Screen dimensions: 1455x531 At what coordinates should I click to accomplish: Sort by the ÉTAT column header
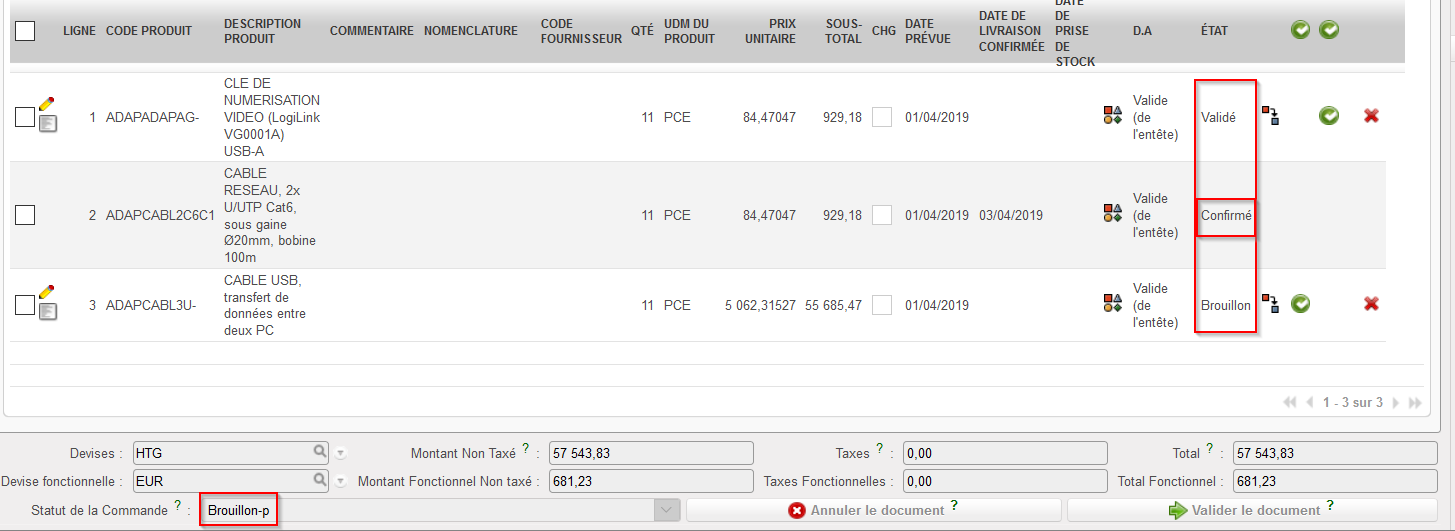click(x=1214, y=31)
